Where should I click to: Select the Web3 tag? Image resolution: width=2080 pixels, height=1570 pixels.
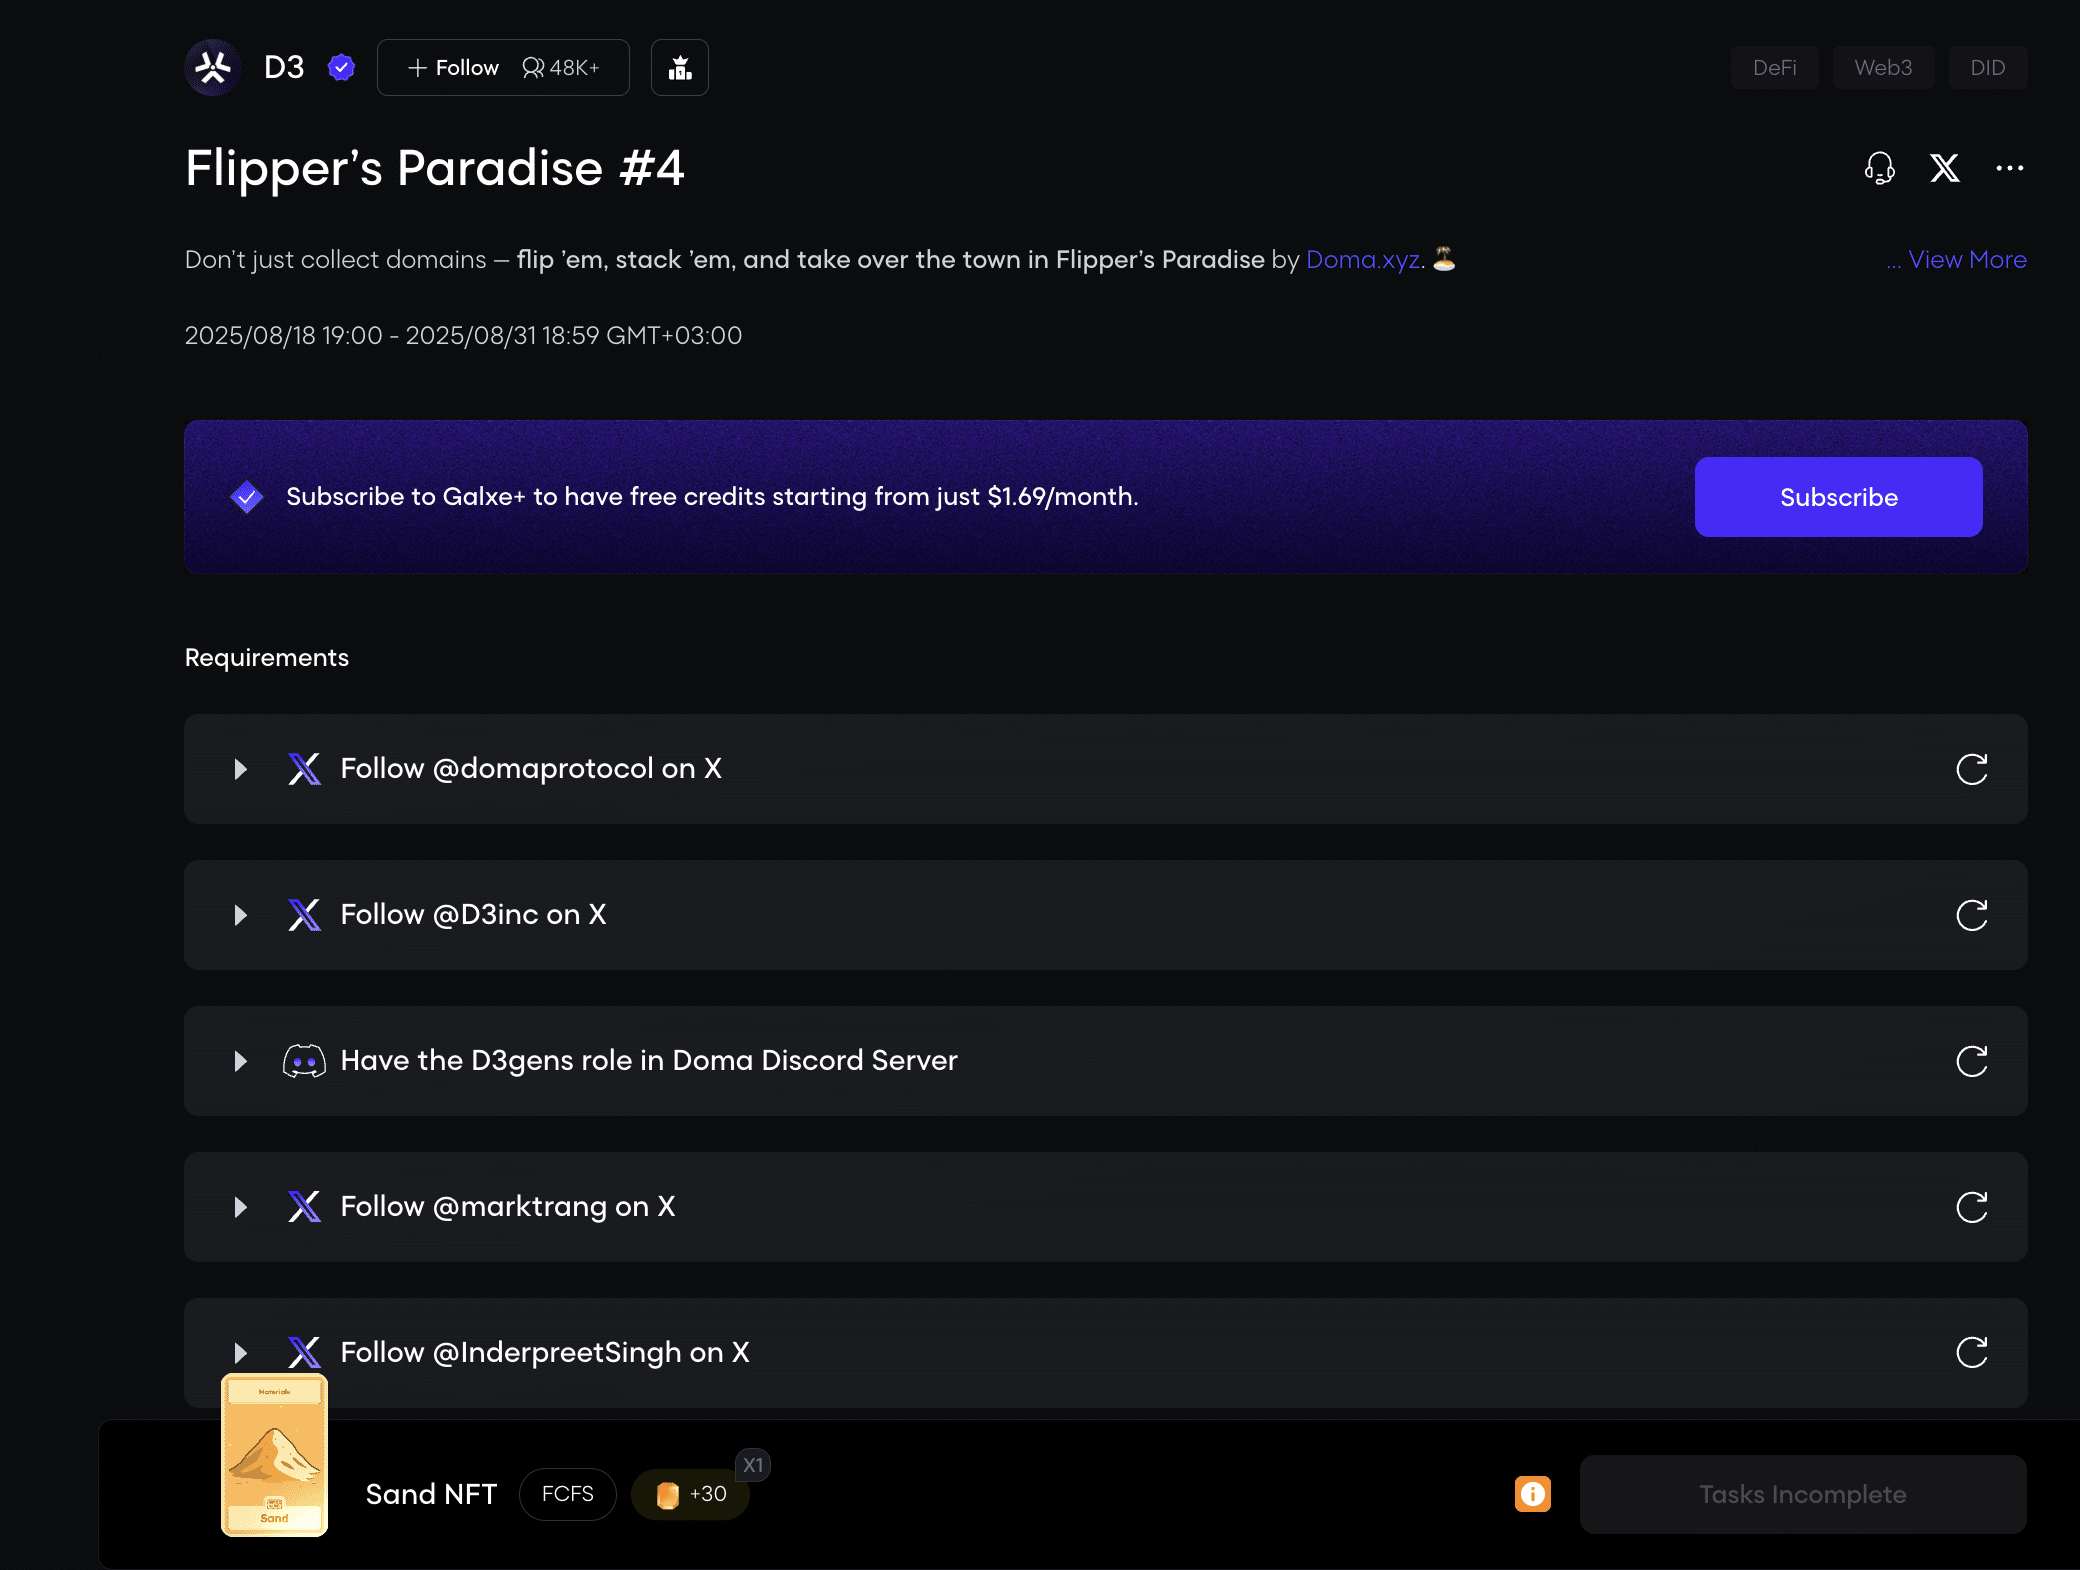pyautogui.click(x=1883, y=67)
